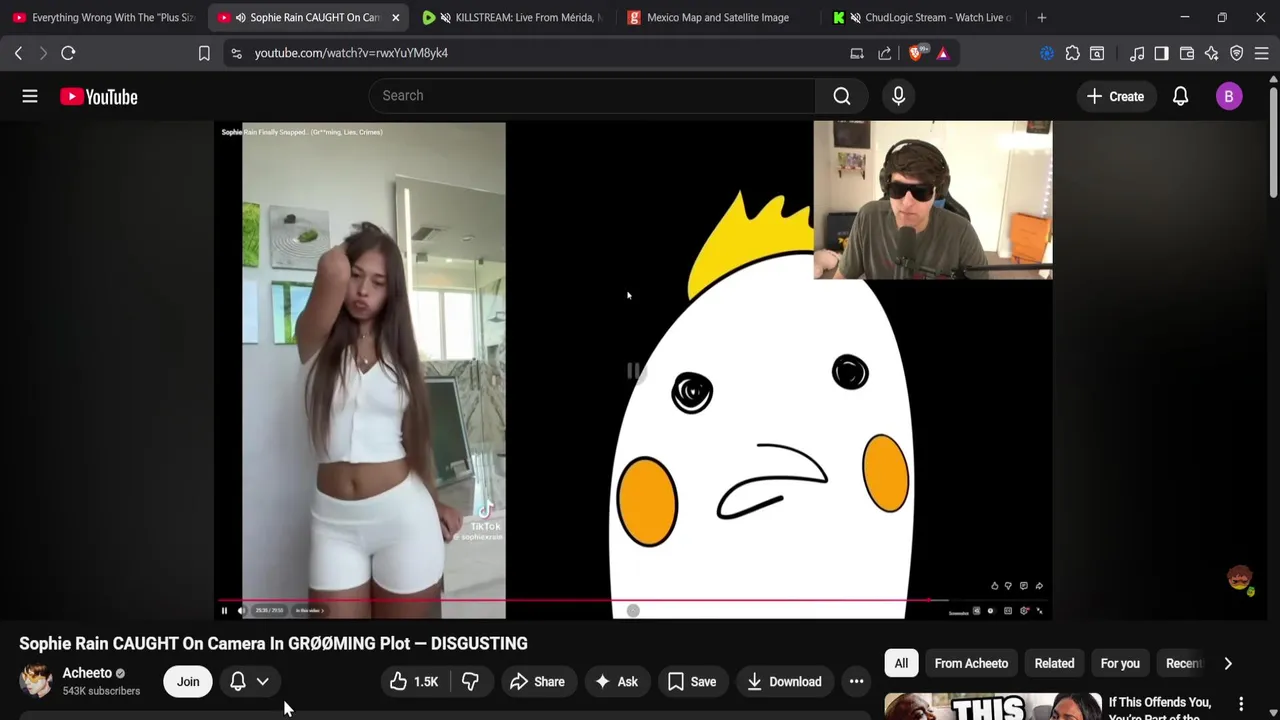Open the Brave Wallet icon
Image resolution: width=1280 pixels, height=720 pixels.
[1187, 53]
